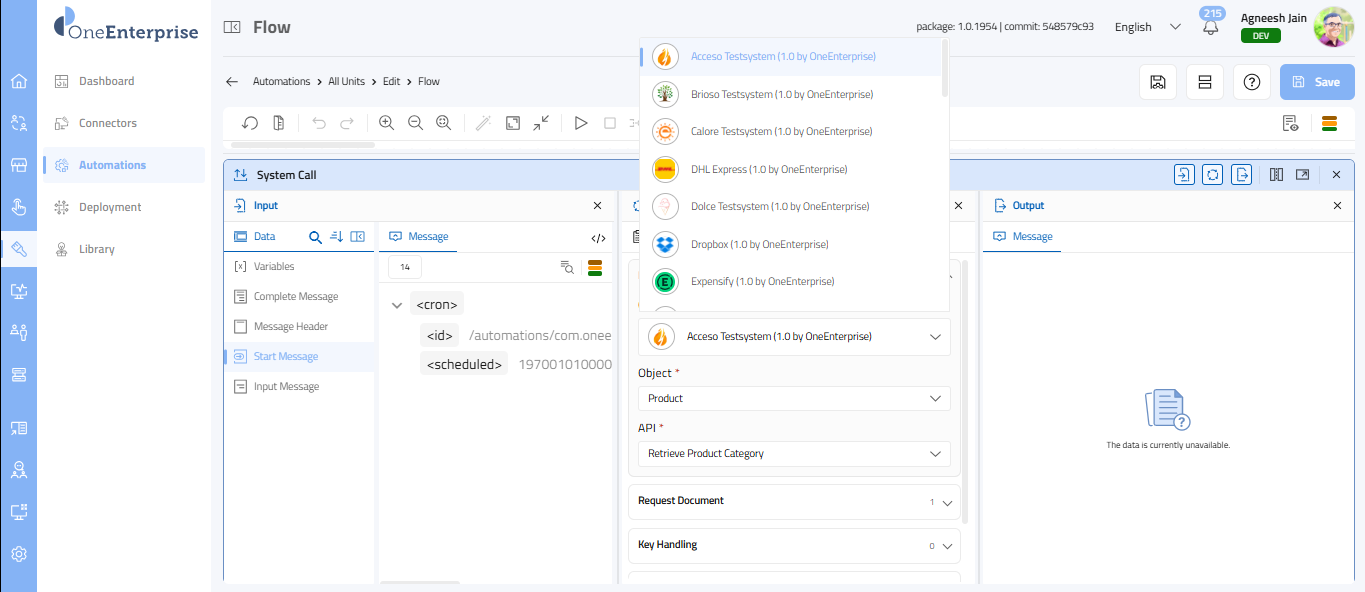The height and width of the screenshot is (592, 1365).
Task: Open the API dropdown showing Retrieve Product Category
Action: point(794,453)
